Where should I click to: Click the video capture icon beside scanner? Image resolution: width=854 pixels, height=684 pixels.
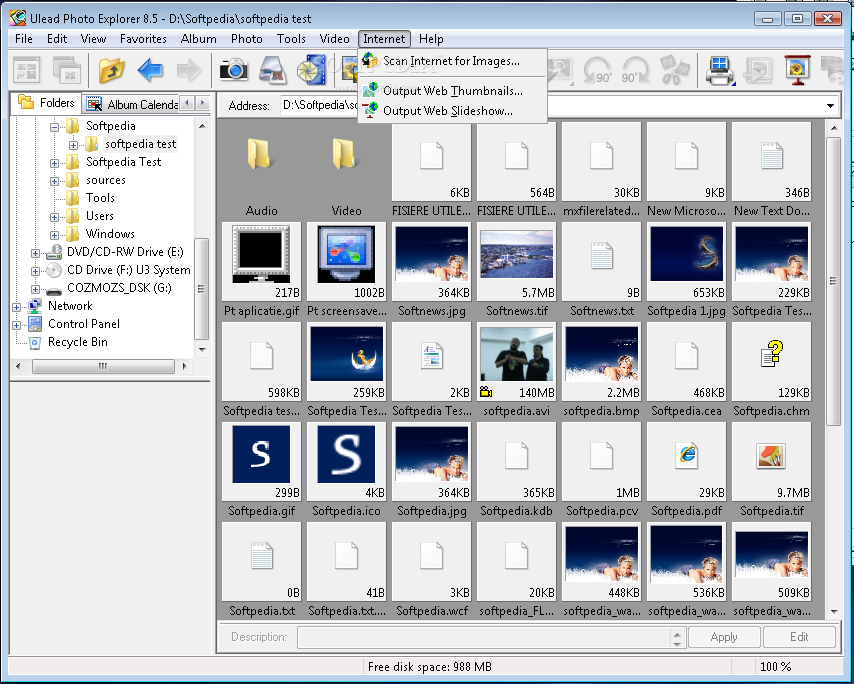(x=311, y=70)
